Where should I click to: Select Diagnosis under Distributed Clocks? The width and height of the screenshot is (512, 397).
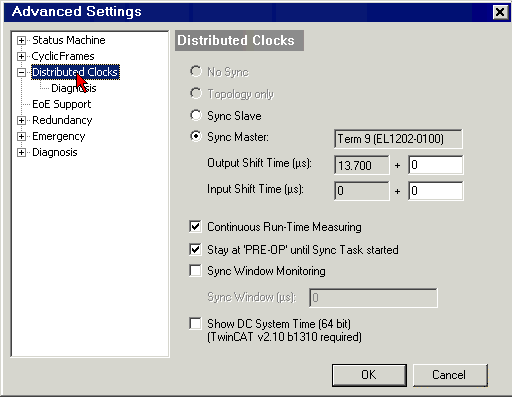pyautogui.click(x=74, y=88)
